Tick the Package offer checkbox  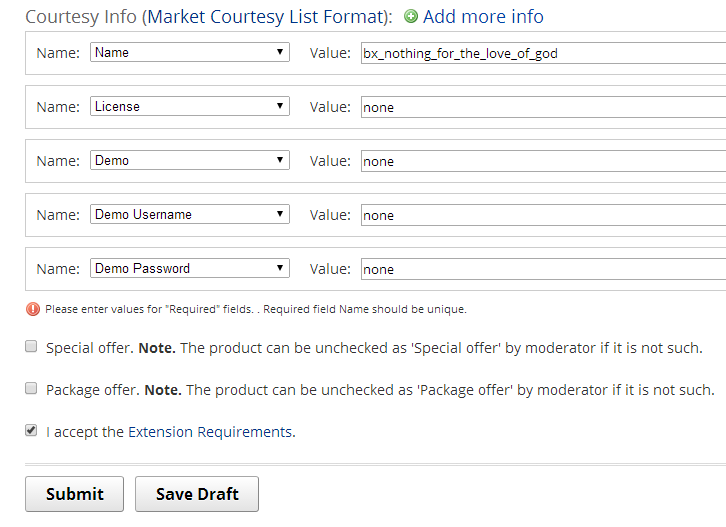pyautogui.click(x=32, y=389)
